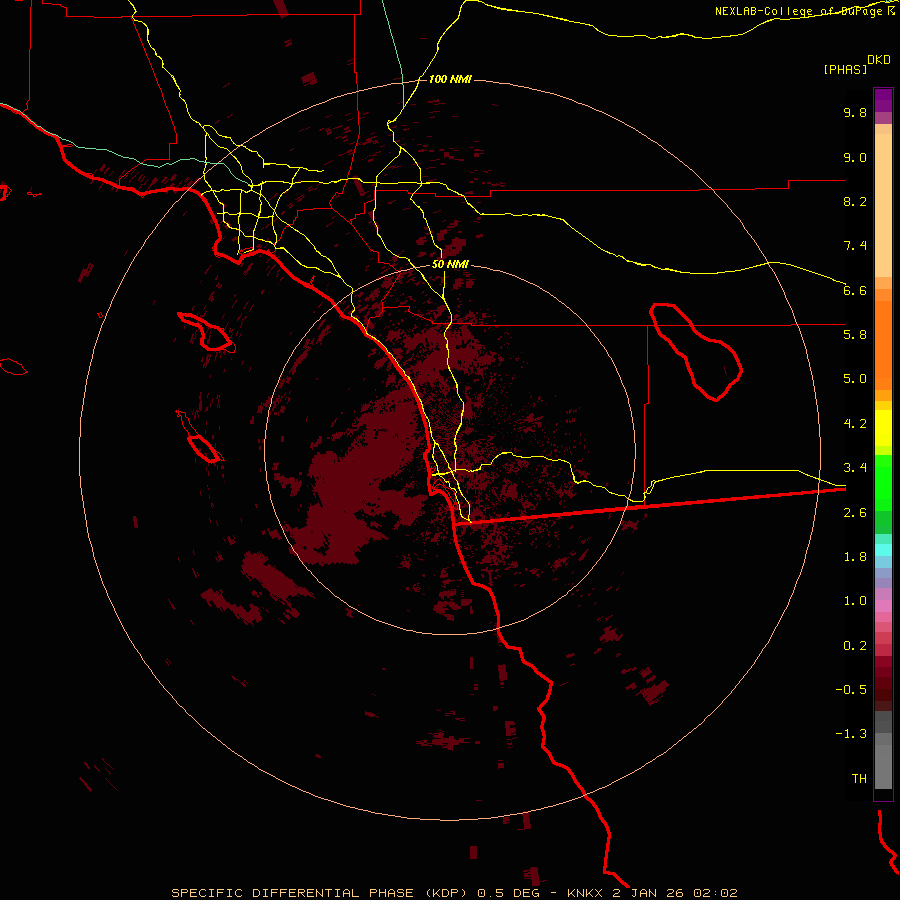900x900 pixels.
Task: Click the 50 NMI range ring label
Action: point(450,264)
